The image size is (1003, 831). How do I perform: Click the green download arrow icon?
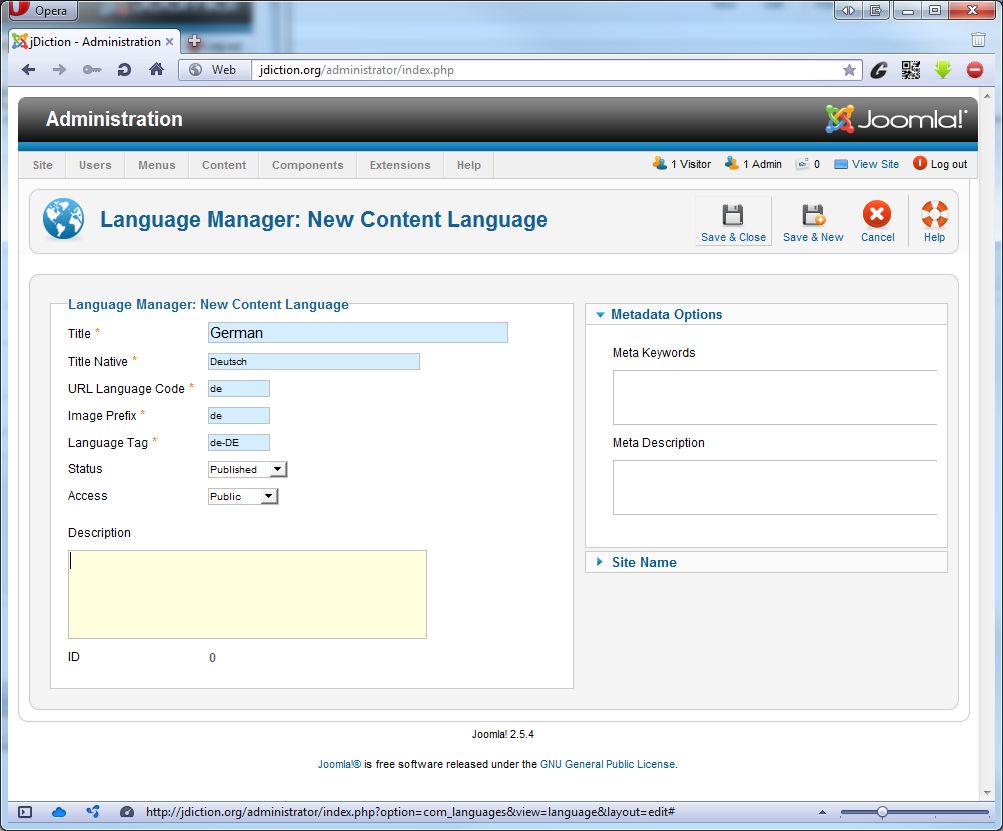[x=942, y=70]
